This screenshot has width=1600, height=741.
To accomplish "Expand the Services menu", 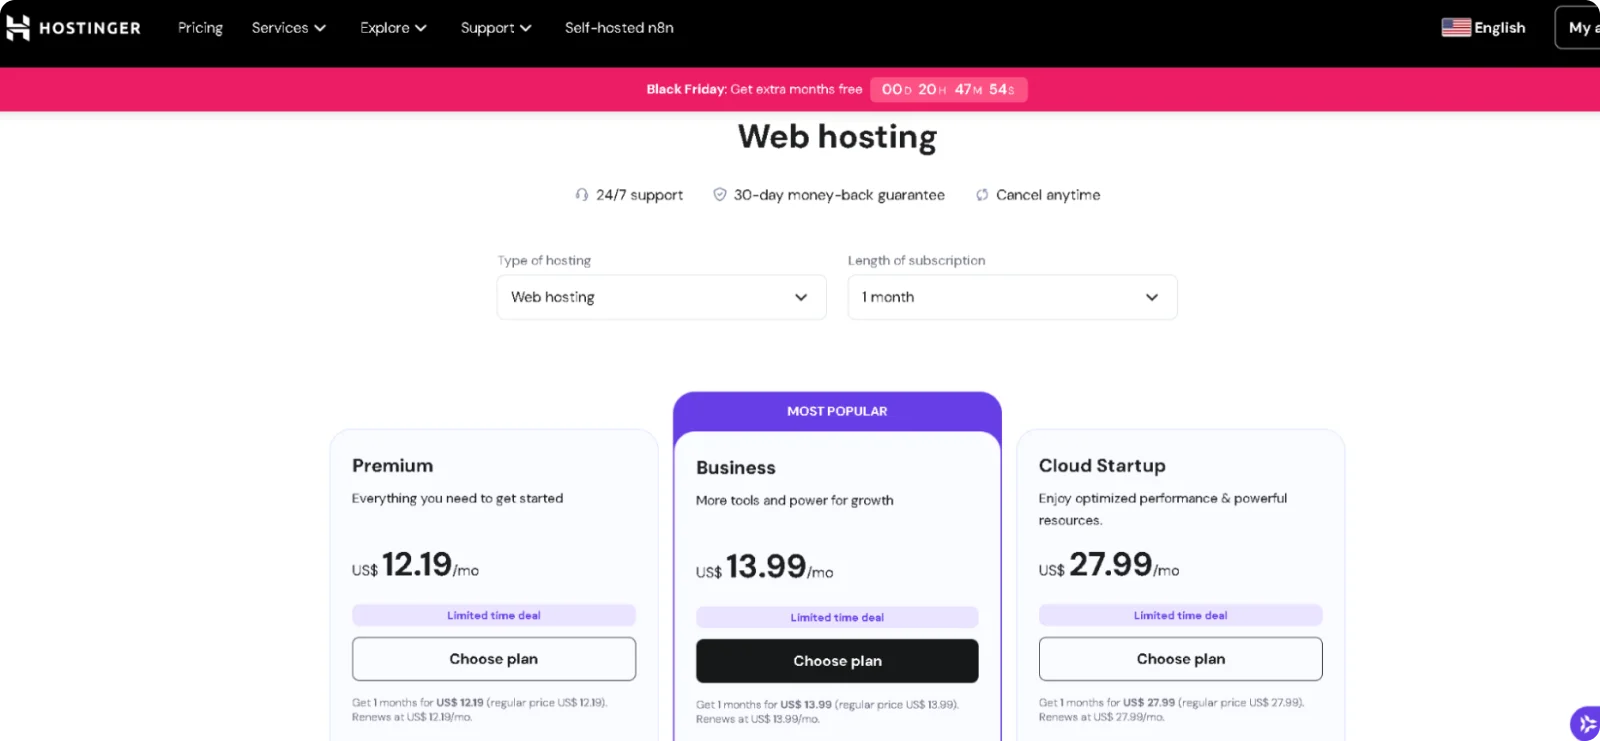I will 288,28.
